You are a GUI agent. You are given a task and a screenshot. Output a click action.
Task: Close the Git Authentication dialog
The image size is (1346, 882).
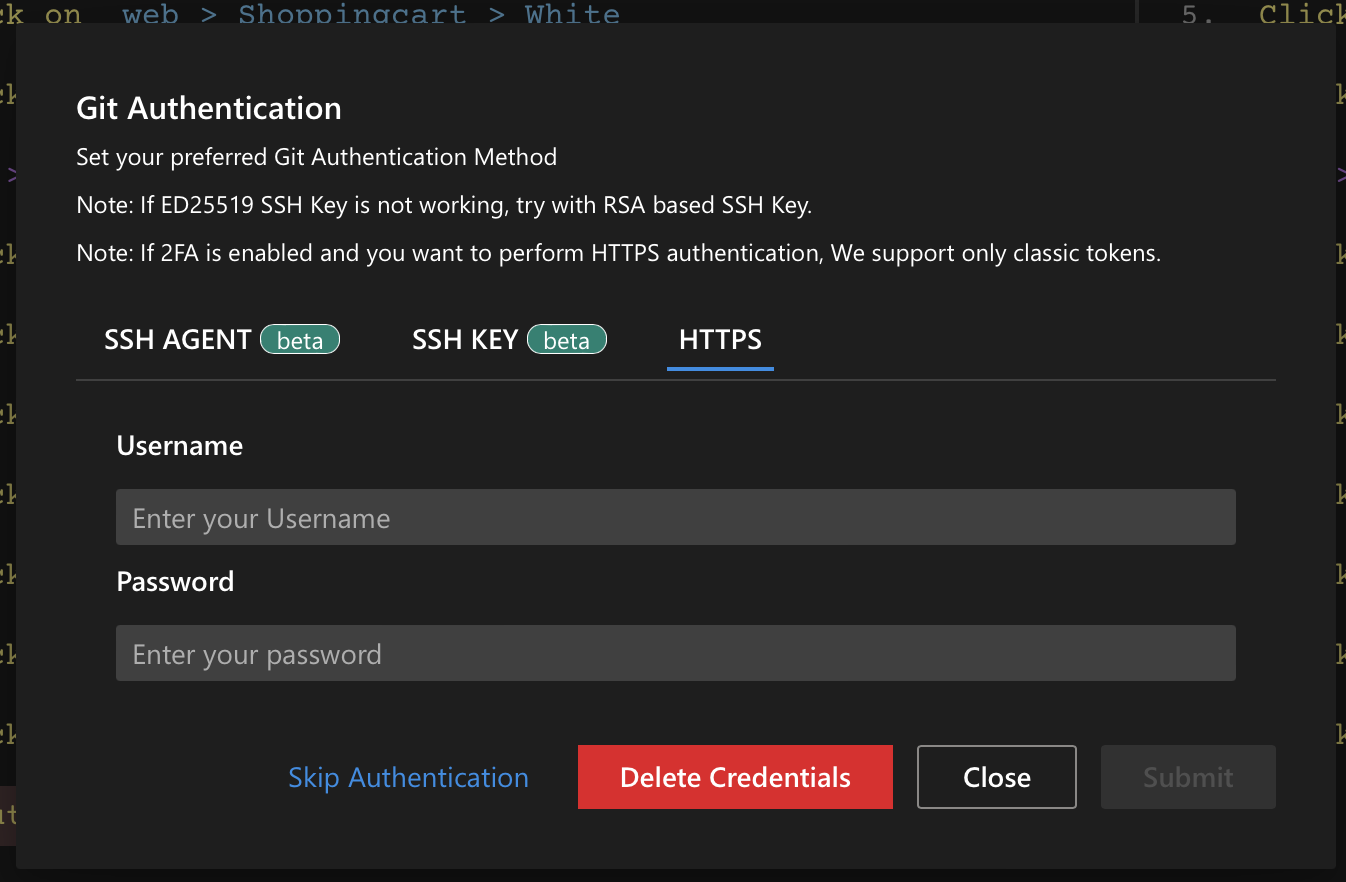996,778
